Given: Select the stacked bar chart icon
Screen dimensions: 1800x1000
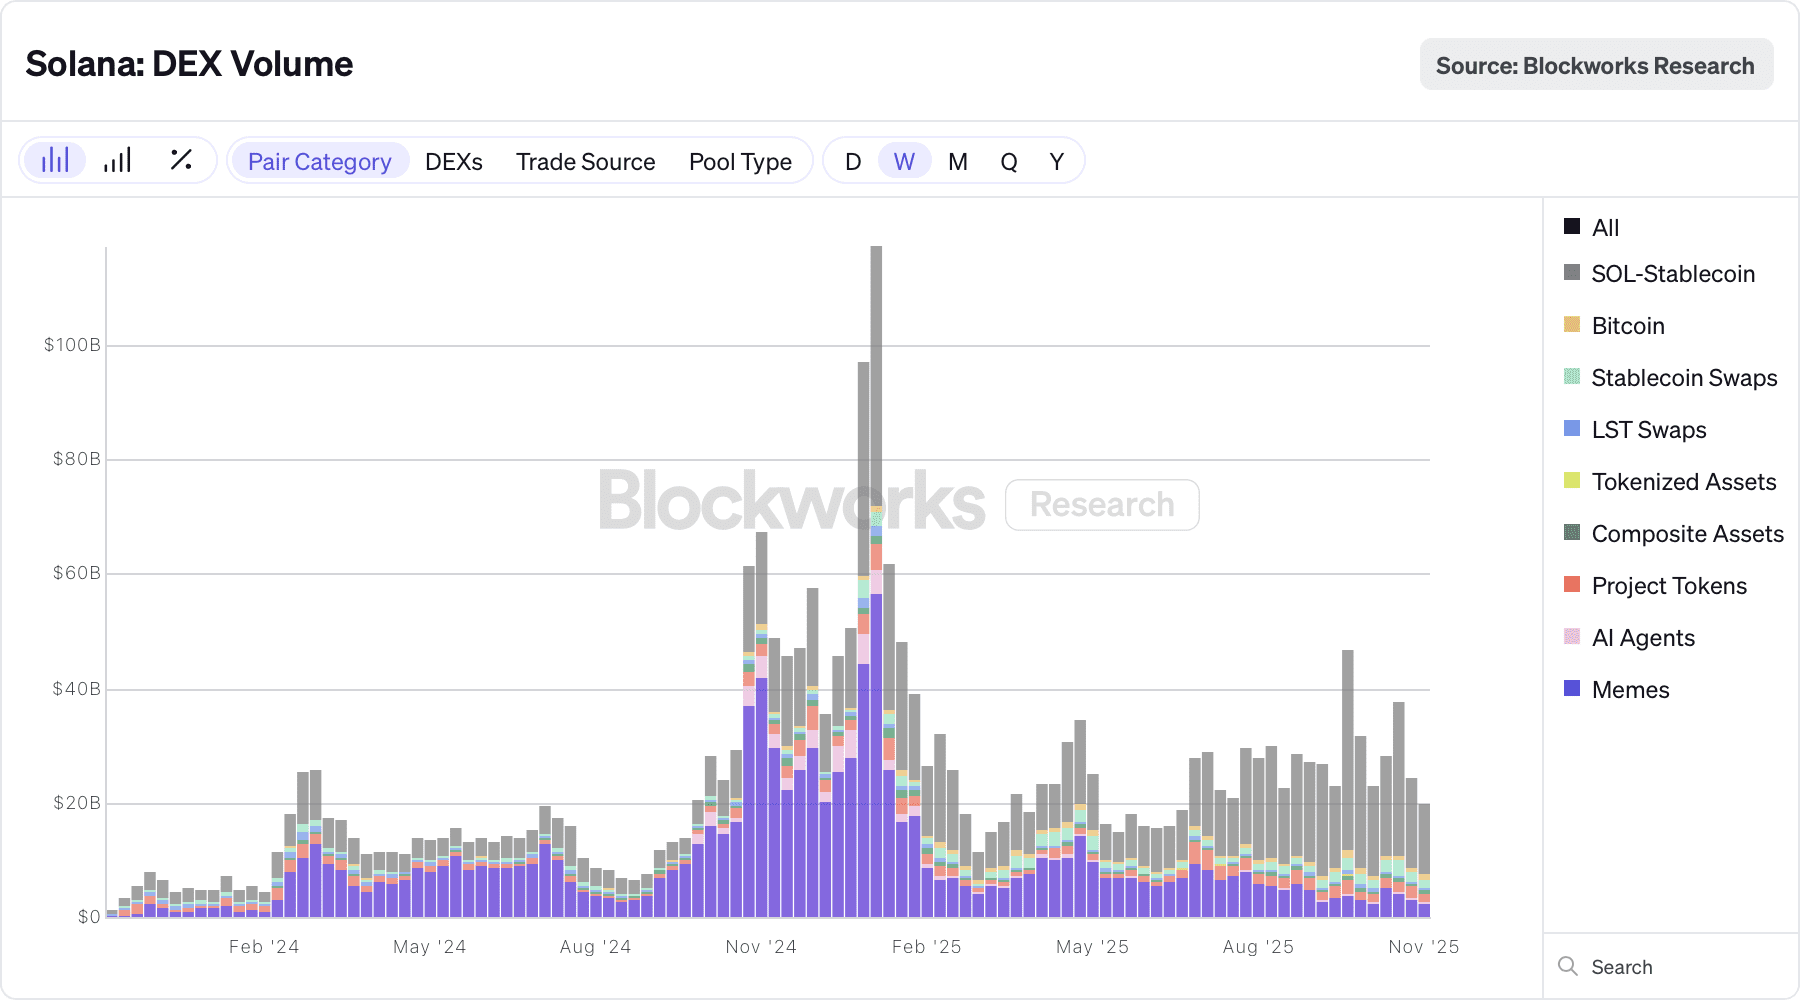Looking at the screenshot, I should tap(55, 161).
